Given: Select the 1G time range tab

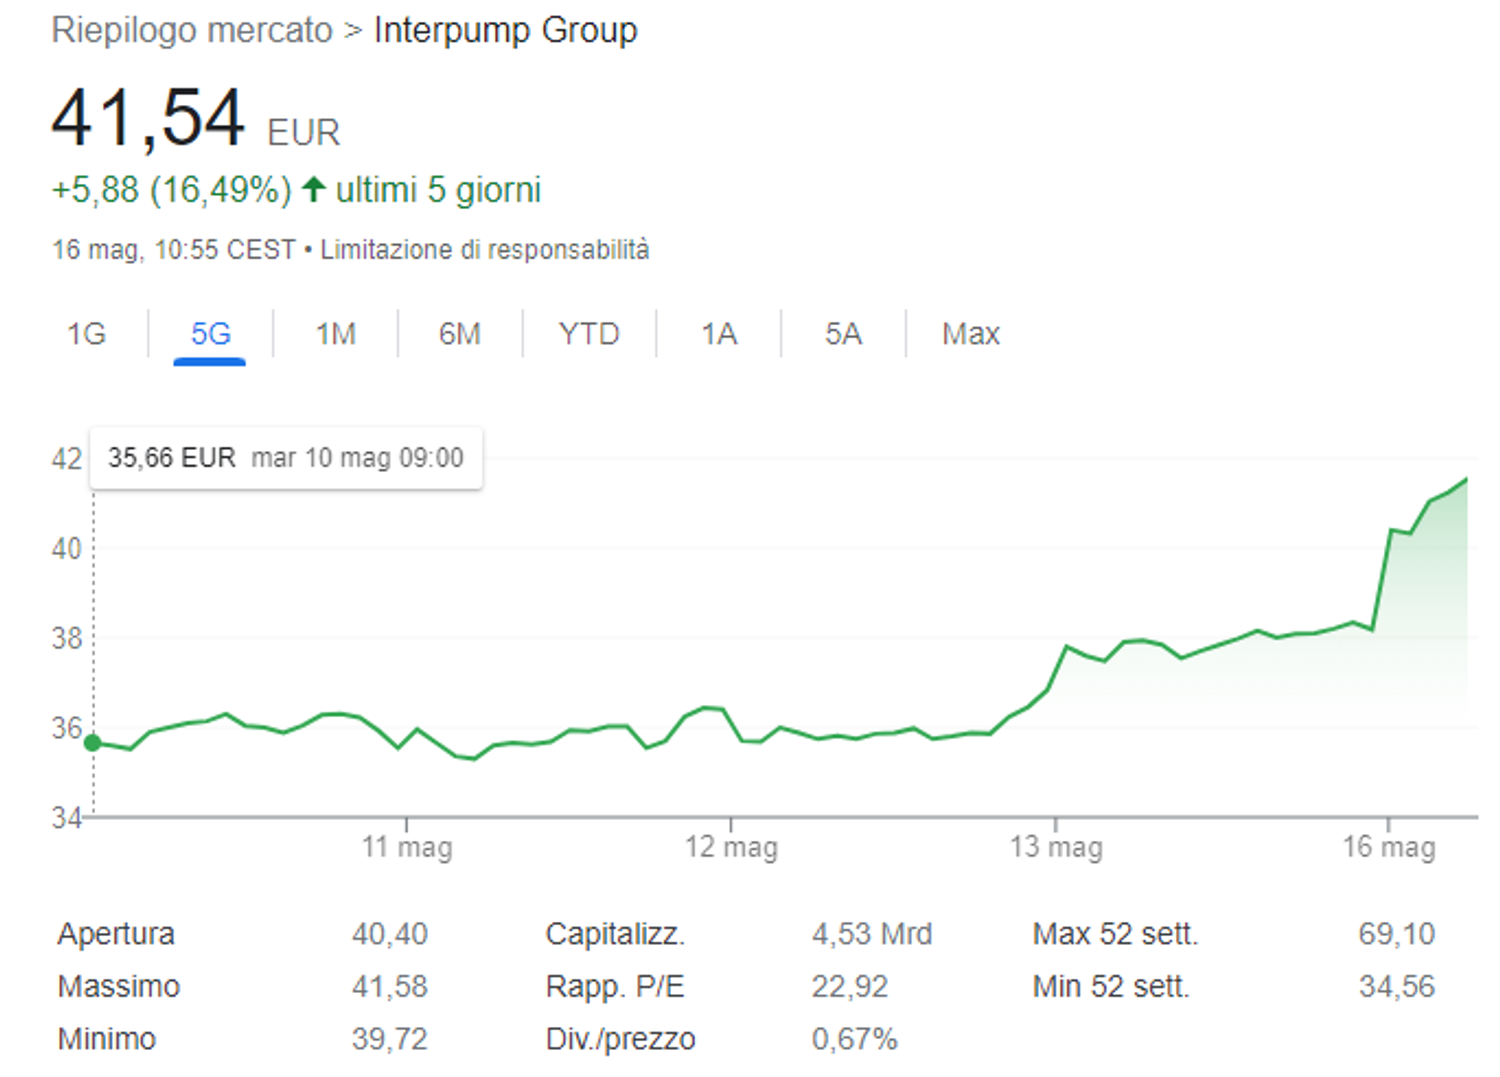Looking at the screenshot, I should point(86,334).
